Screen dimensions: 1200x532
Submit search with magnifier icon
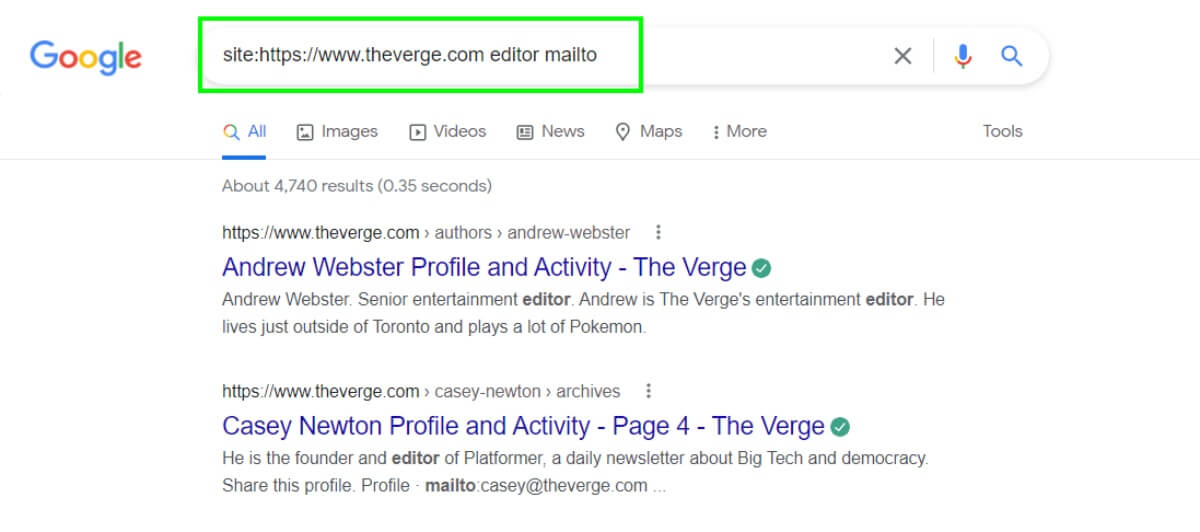(x=1012, y=56)
